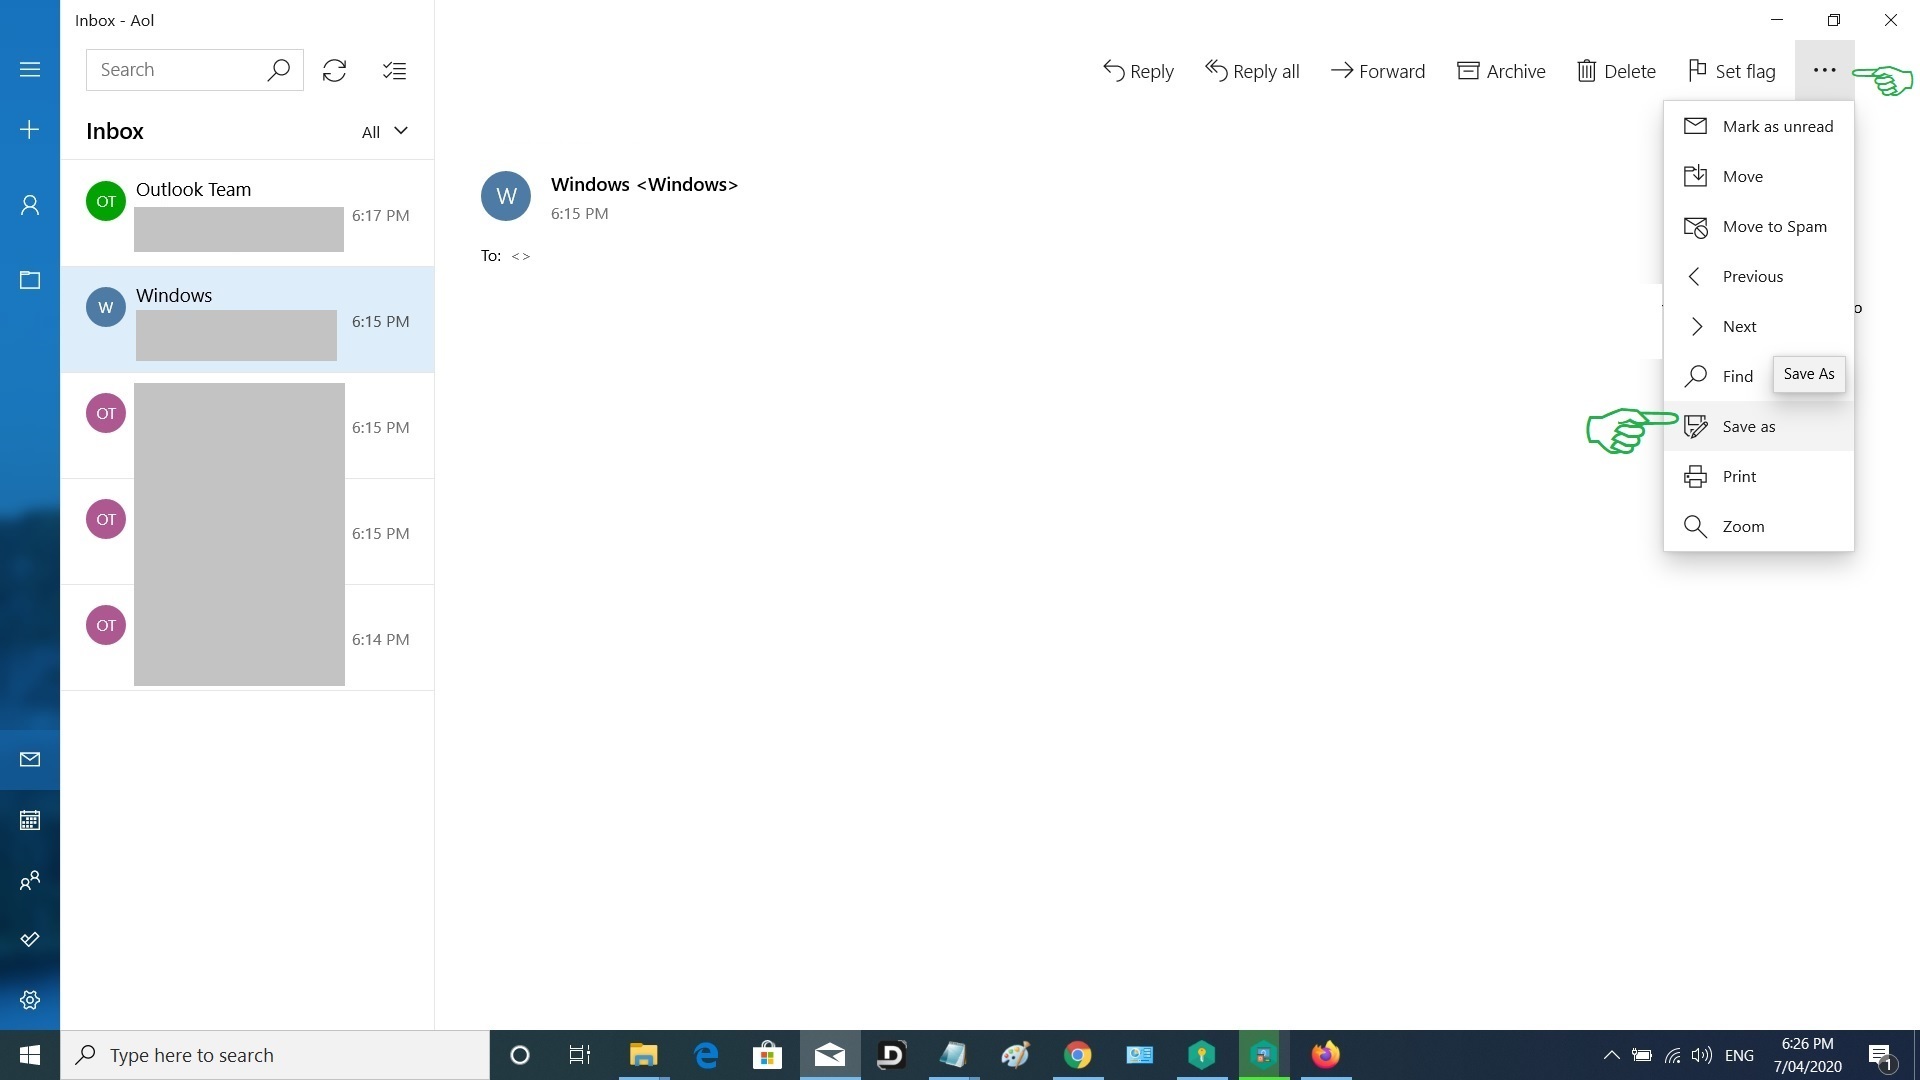Open Task View on taskbar
Image resolution: width=1920 pixels, height=1080 pixels.
click(580, 1055)
